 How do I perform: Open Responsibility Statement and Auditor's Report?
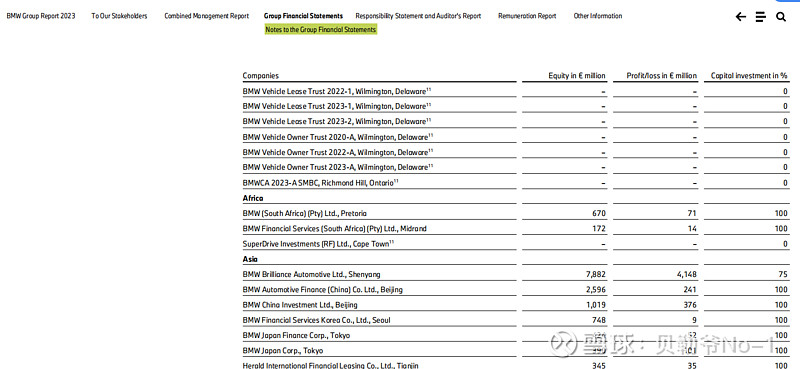click(x=418, y=16)
